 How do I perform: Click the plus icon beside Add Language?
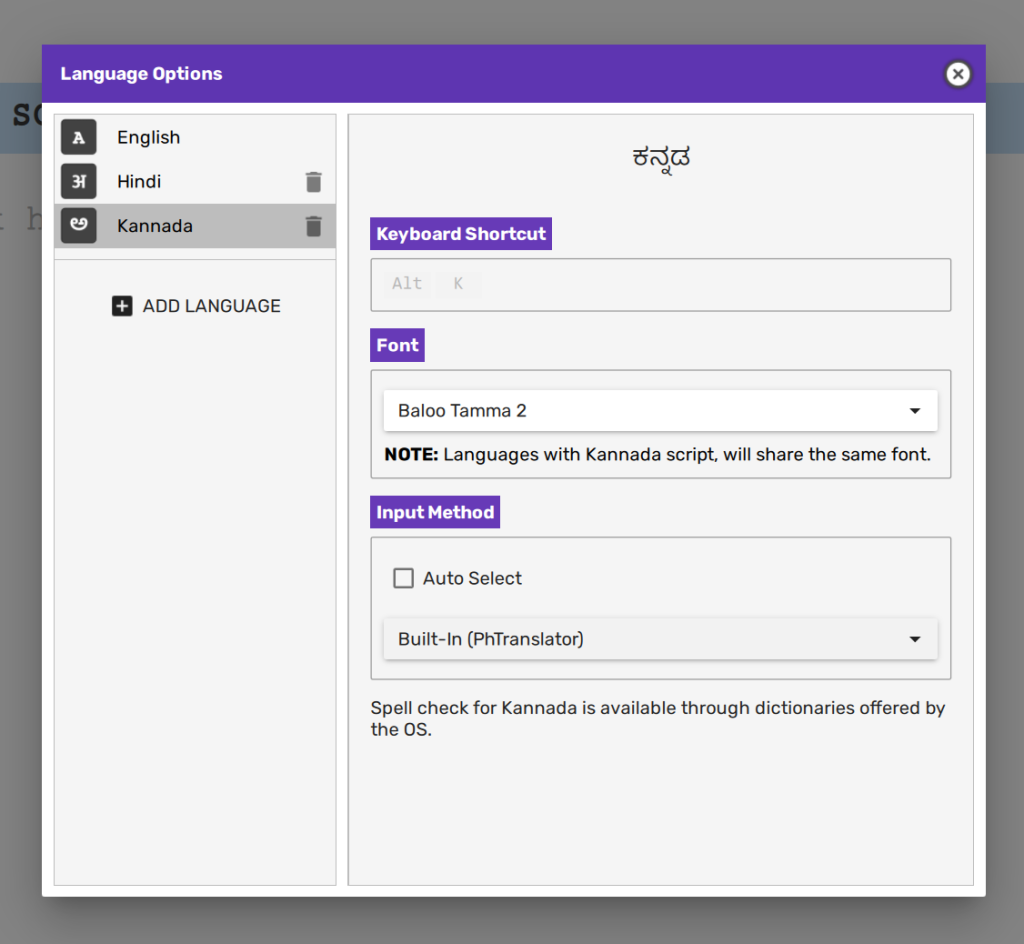122,306
